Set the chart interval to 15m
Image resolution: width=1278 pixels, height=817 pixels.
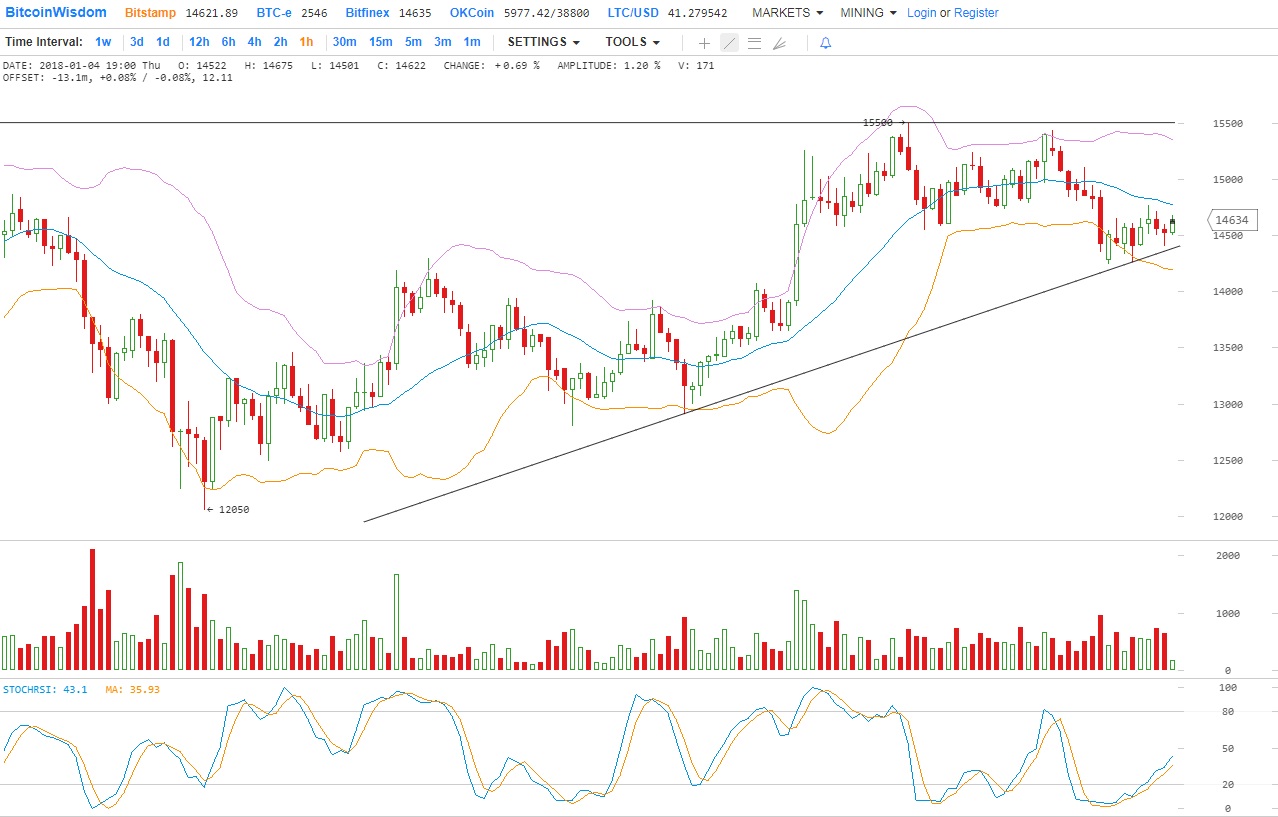coord(380,42)
